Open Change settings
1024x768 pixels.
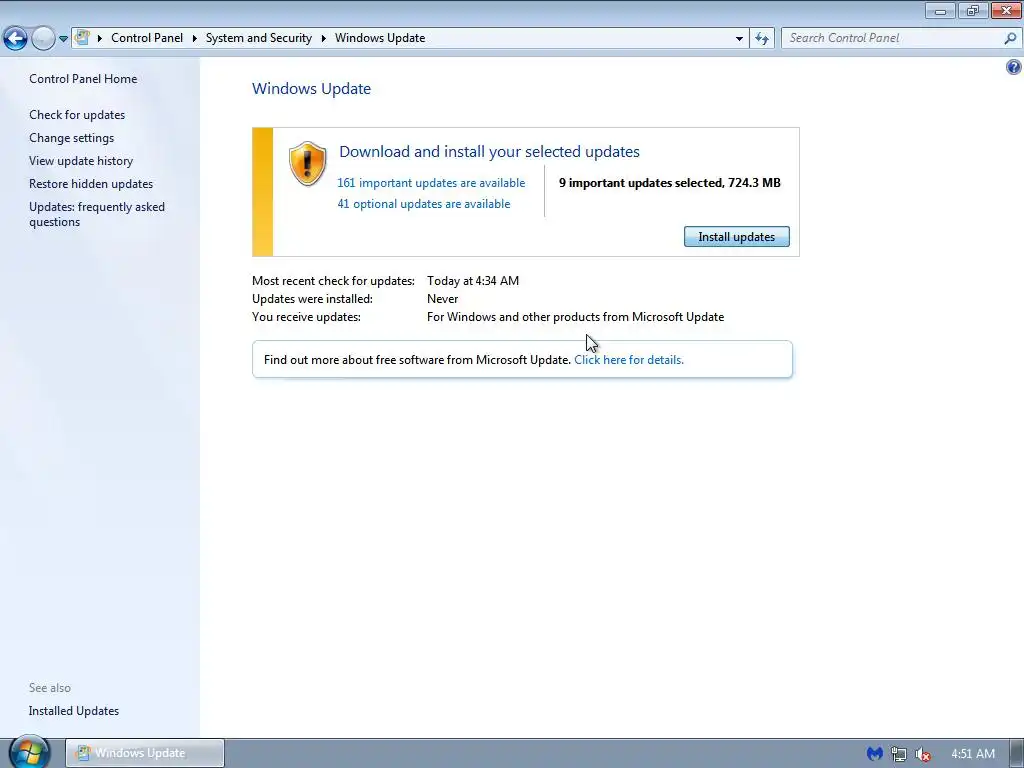coord(71,138)
